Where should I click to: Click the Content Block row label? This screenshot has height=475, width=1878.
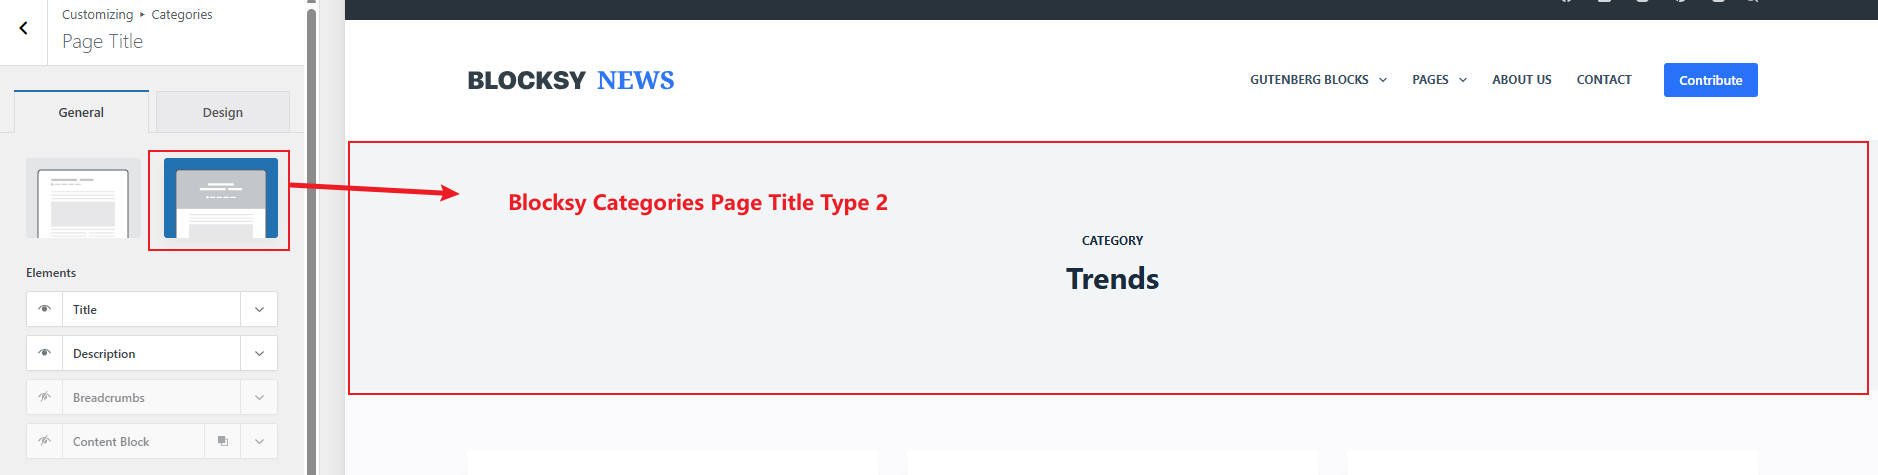tap(111, 442)
